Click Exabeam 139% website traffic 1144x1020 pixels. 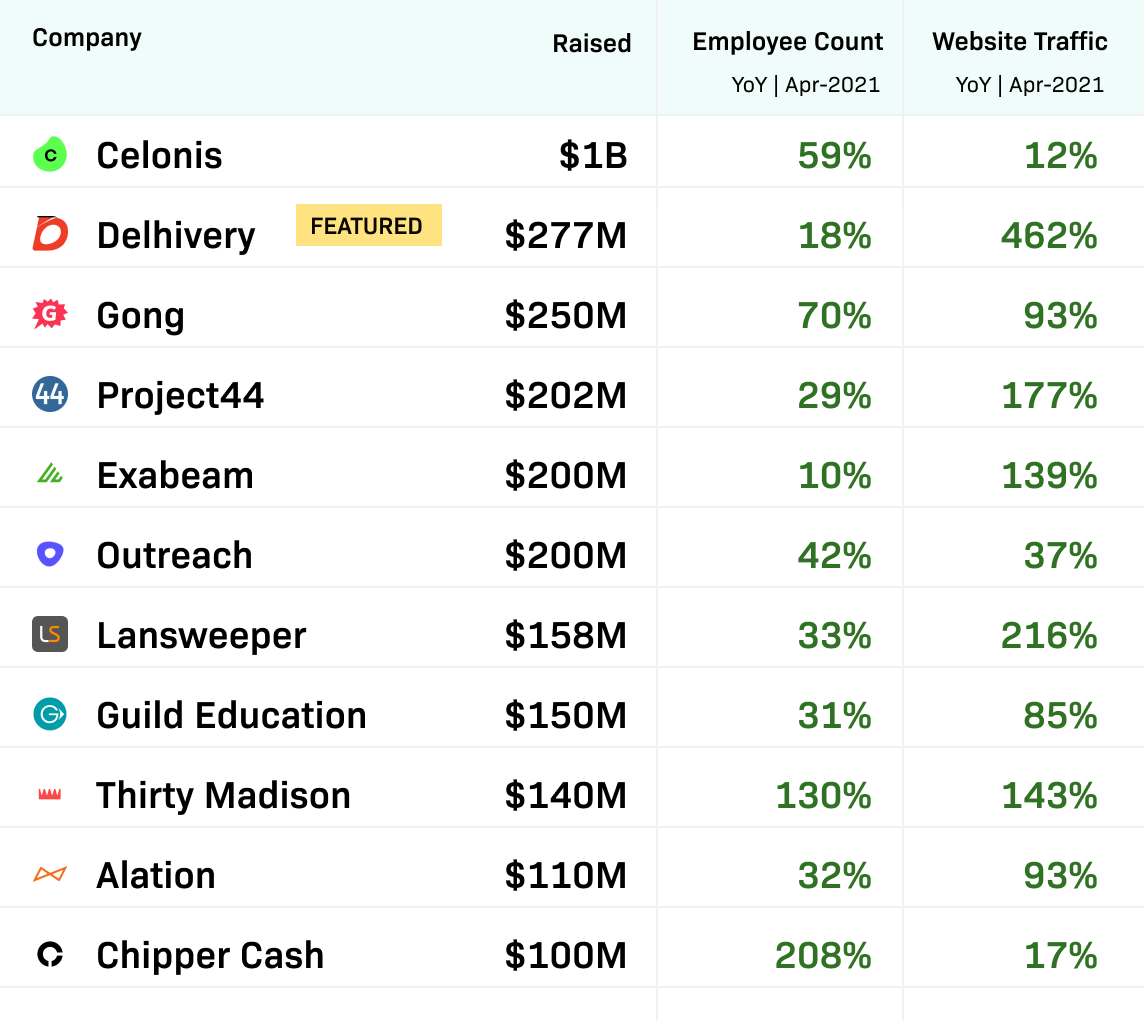coord(1049,476)
